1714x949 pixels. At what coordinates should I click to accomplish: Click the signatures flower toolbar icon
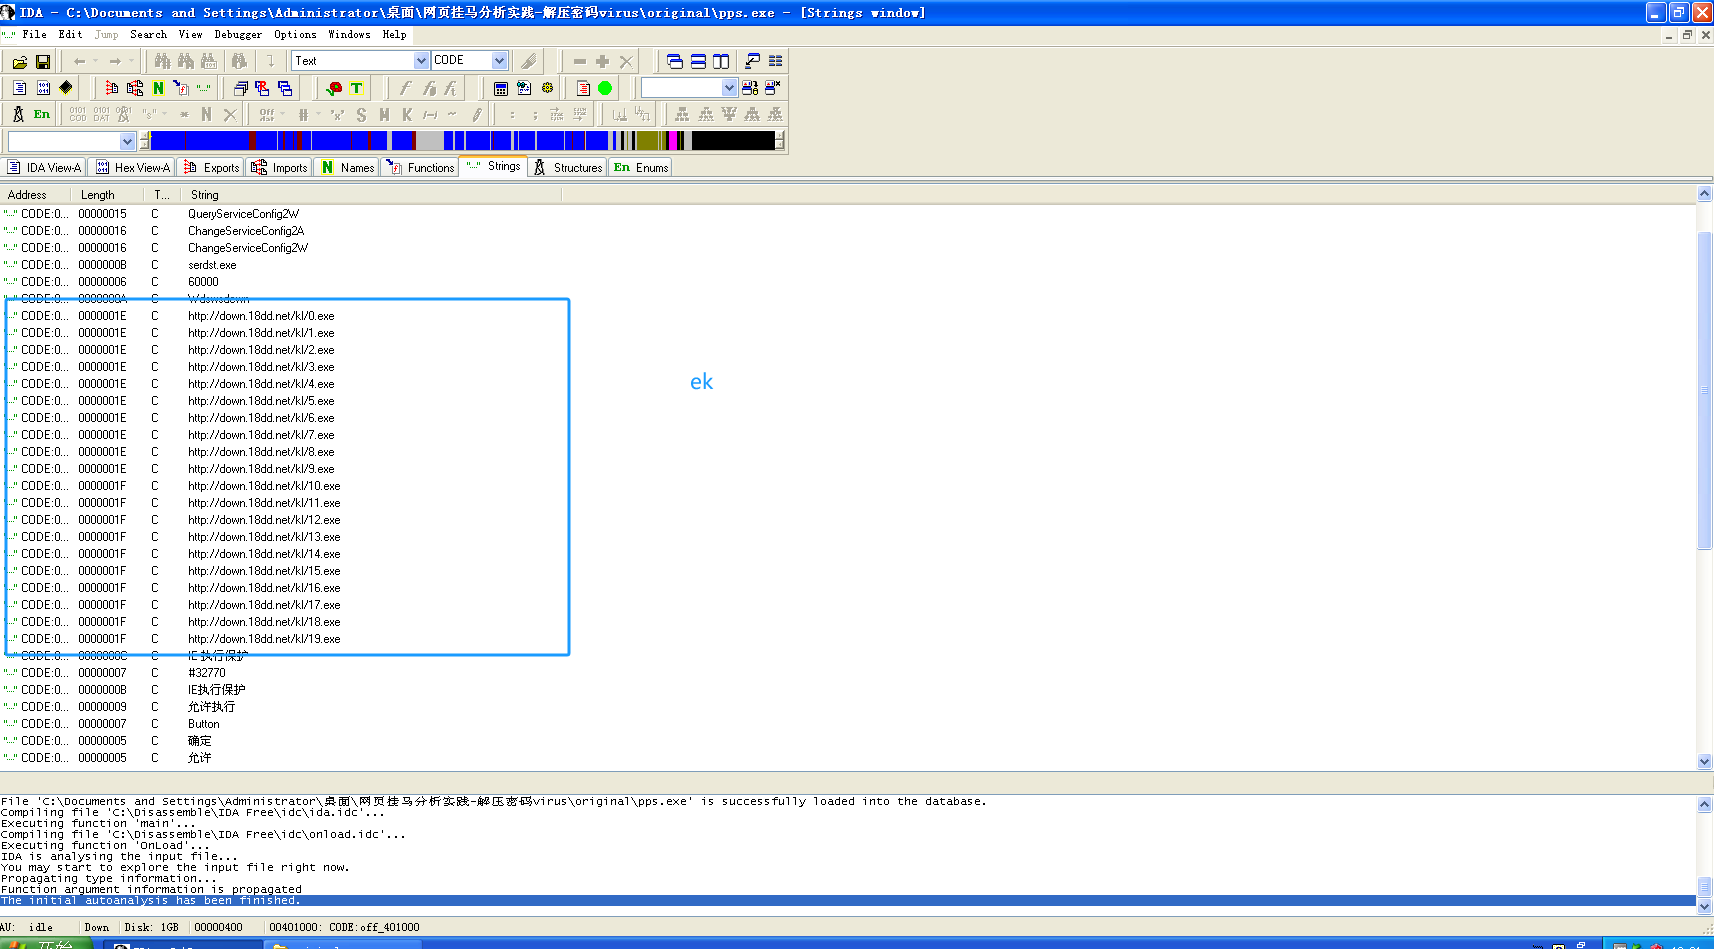pos(334,88)
